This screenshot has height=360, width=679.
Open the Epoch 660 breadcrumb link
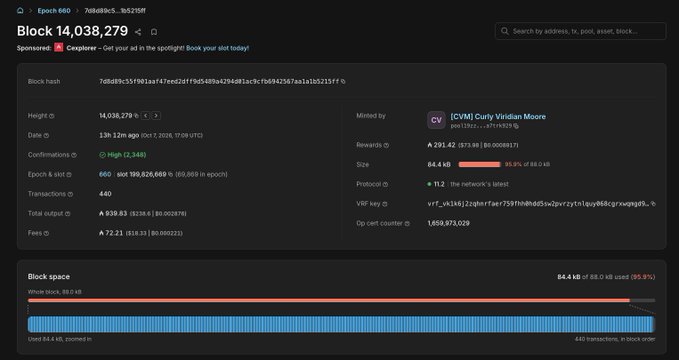tap(54, 10)
